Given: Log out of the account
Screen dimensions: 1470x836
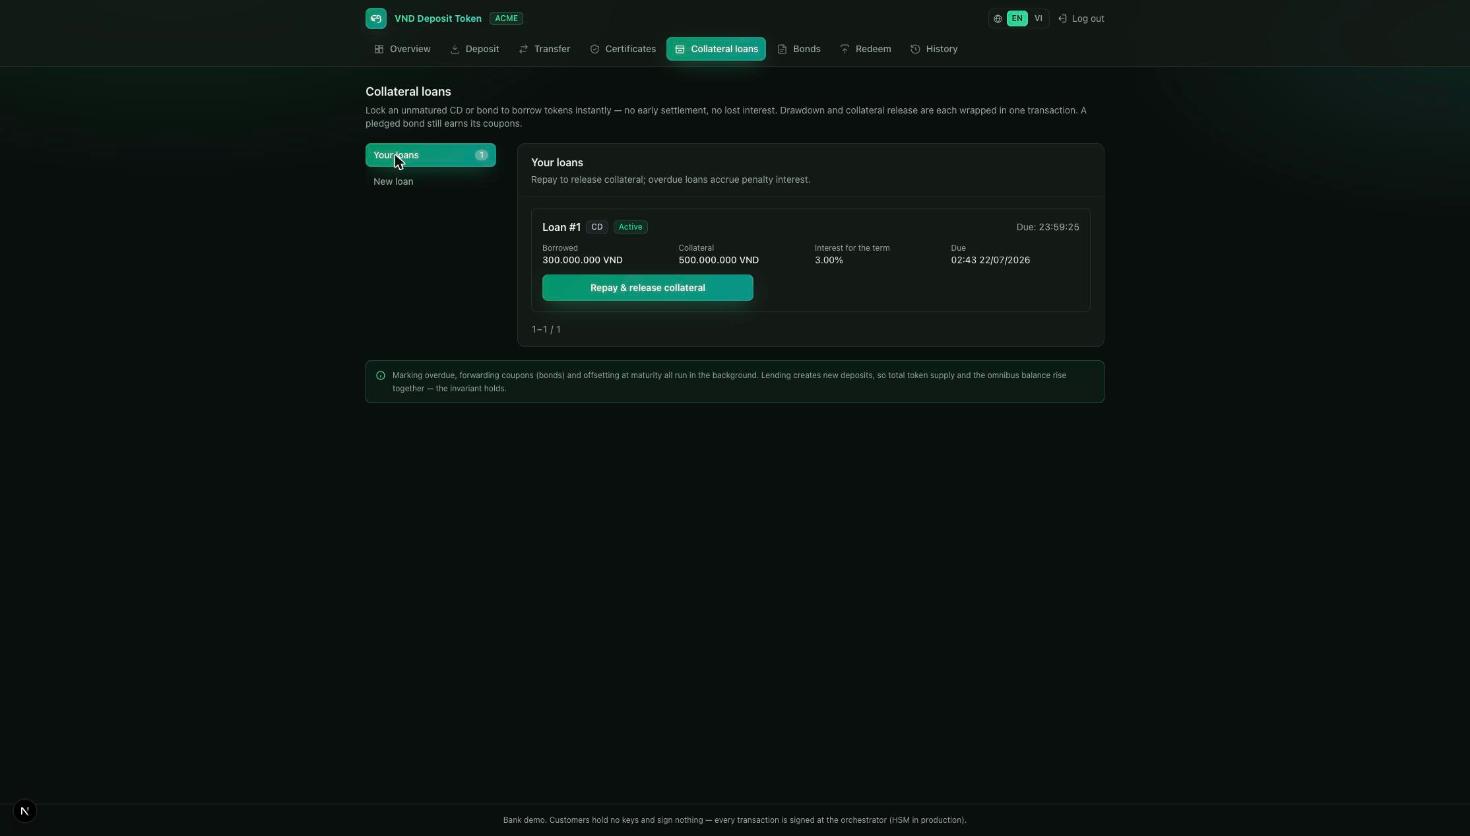Looking at the screenshot, I should pyautogui.click(x=1081, y=18).
